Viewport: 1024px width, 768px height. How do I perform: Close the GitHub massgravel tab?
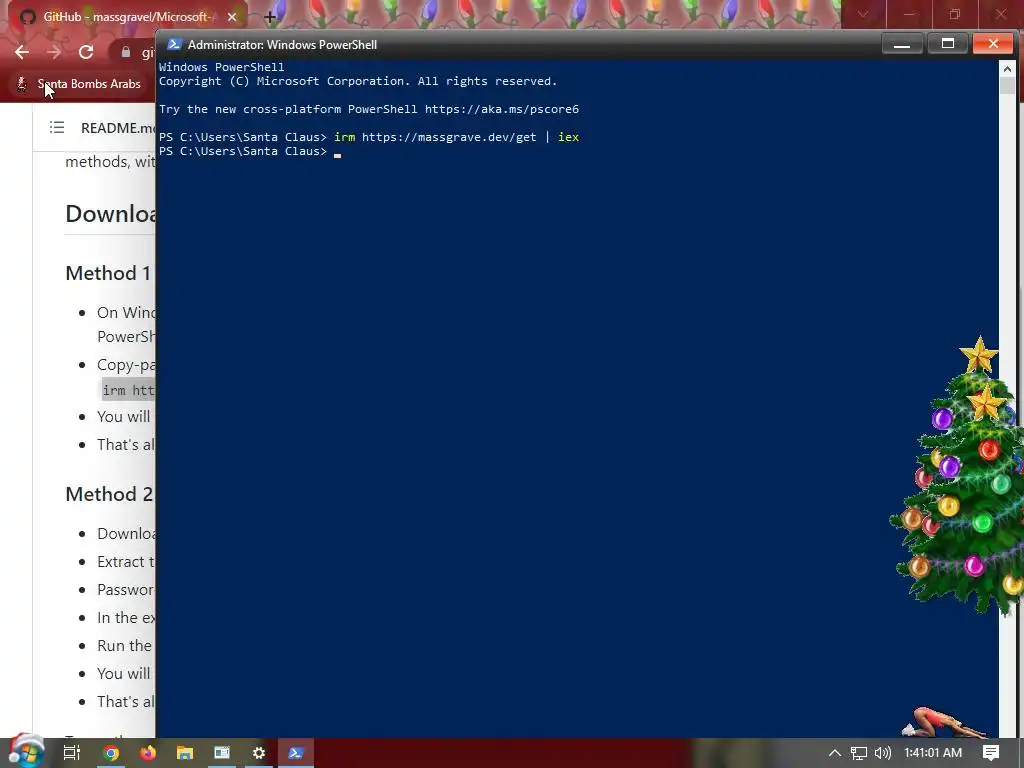[x=232, y=17]
